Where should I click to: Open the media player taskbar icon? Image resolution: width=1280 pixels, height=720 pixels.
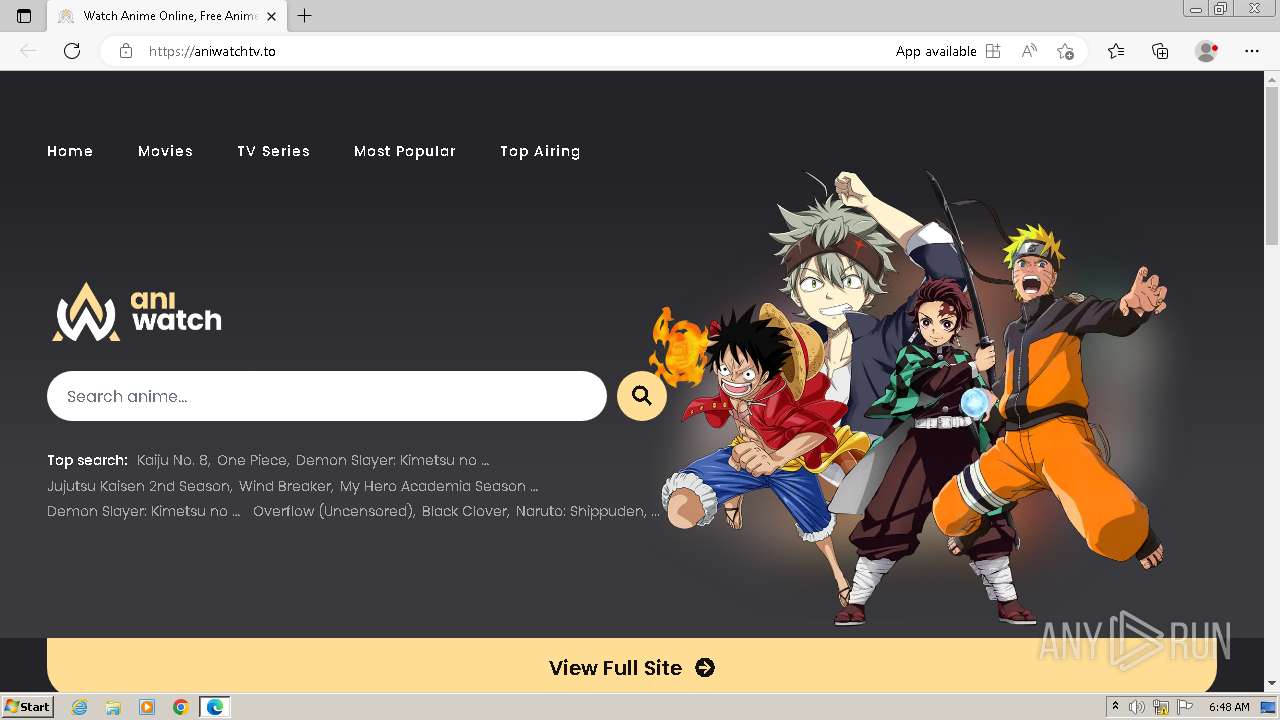tap(147, 707)
